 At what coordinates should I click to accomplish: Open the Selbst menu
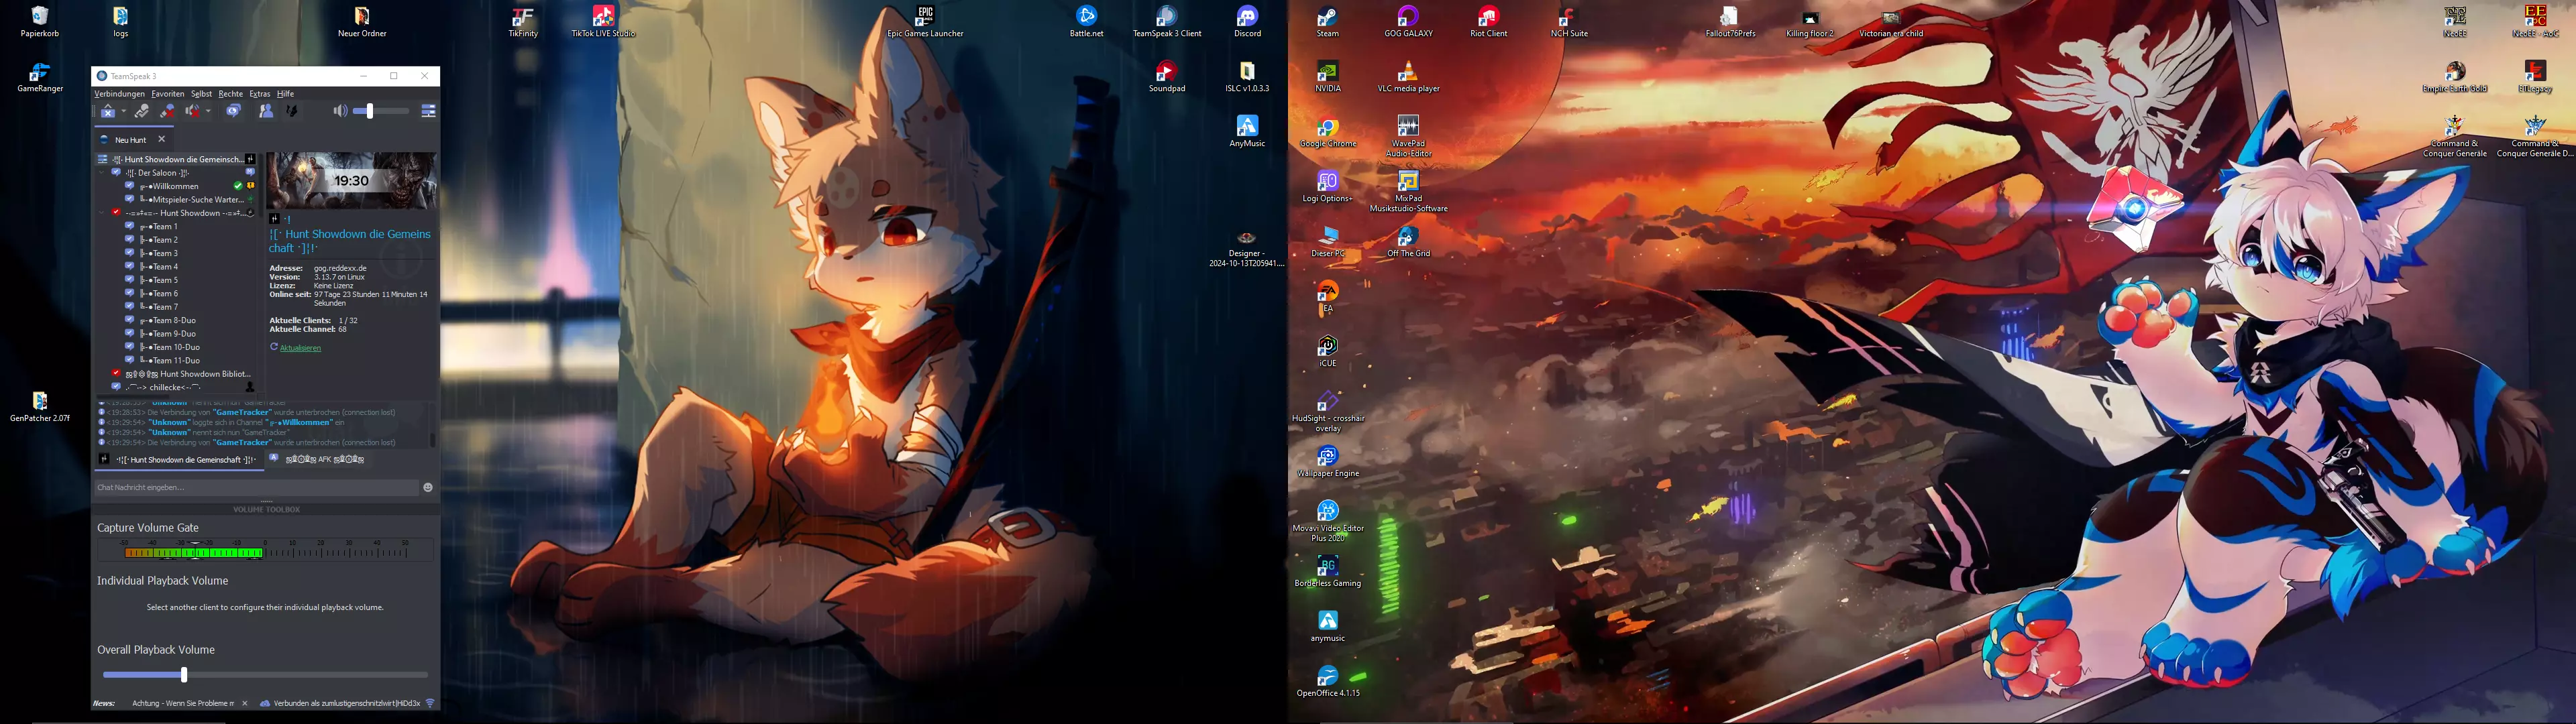[x=202, y=94]
